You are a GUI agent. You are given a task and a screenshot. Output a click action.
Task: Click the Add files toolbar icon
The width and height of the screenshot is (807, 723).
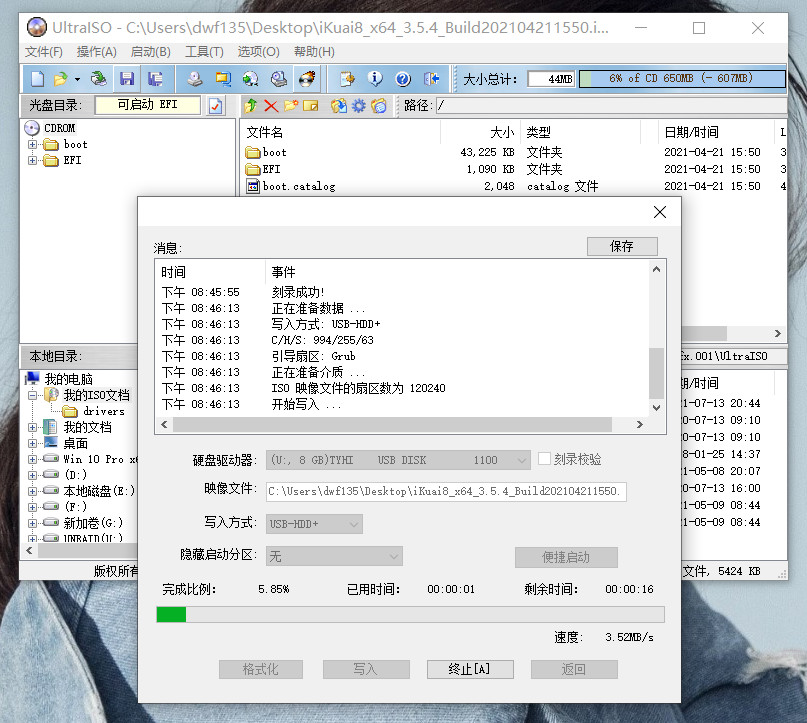tap(347, 79)
